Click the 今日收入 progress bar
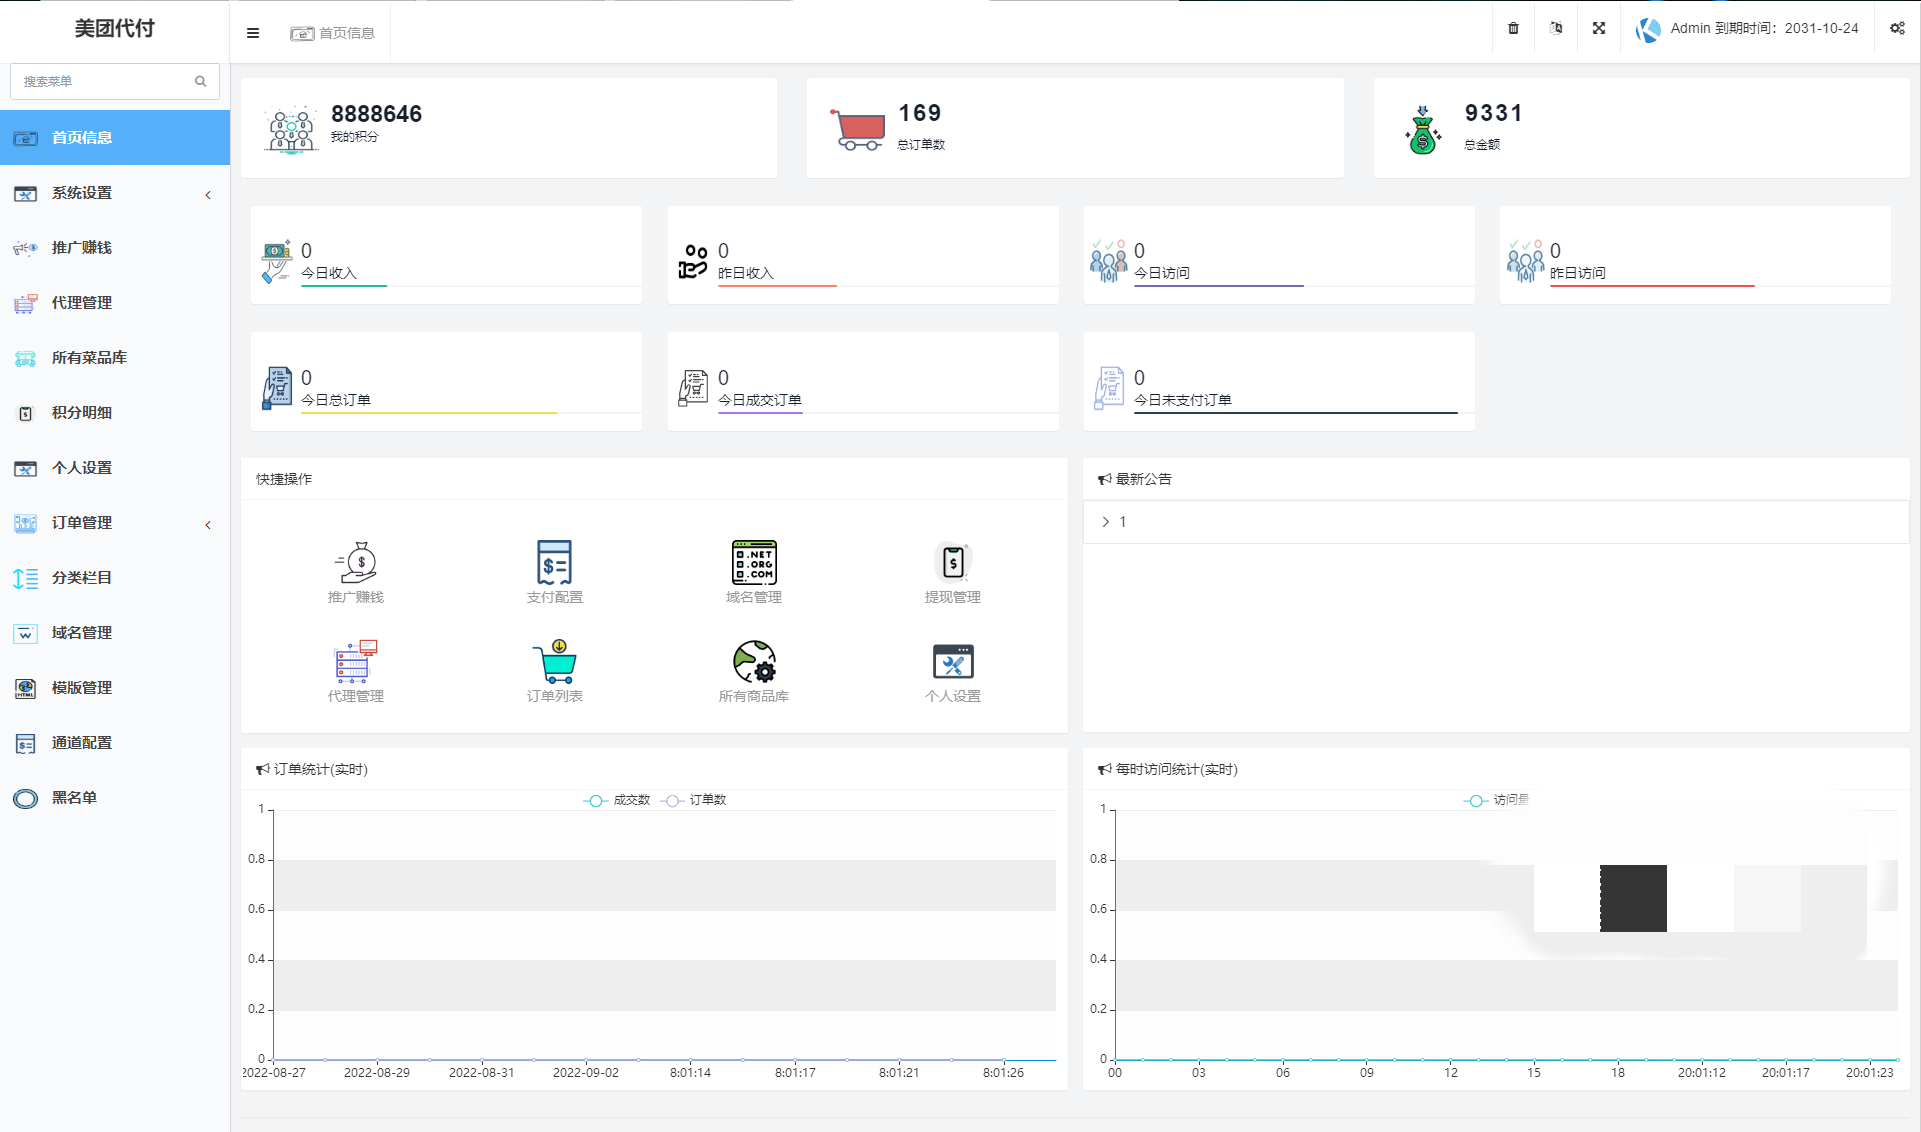Viewport: 1921px width, 1132px height. 344,286
